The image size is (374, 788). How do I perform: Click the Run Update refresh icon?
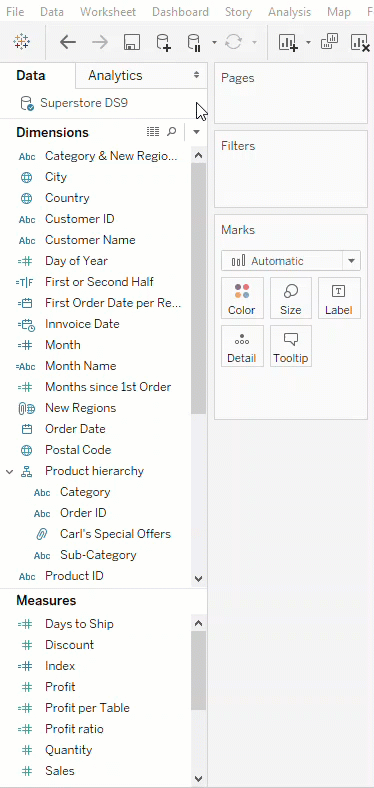click(x=233, y=42)
